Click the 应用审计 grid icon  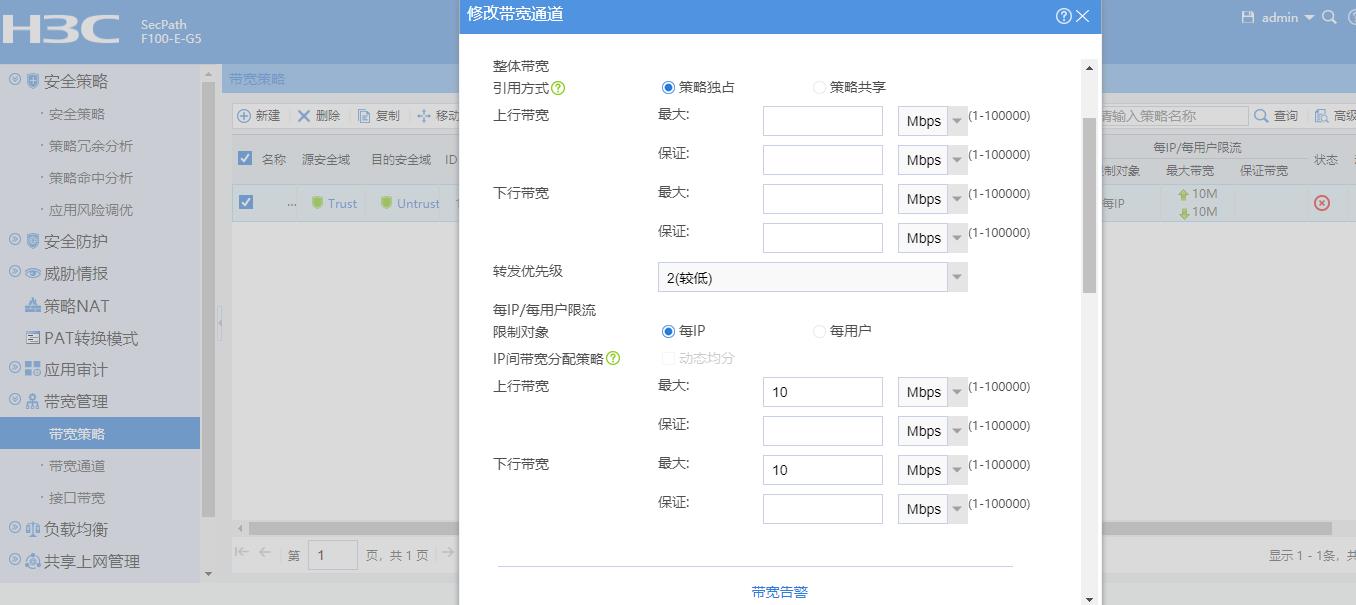pyautogui.click(x=33, y=369)
